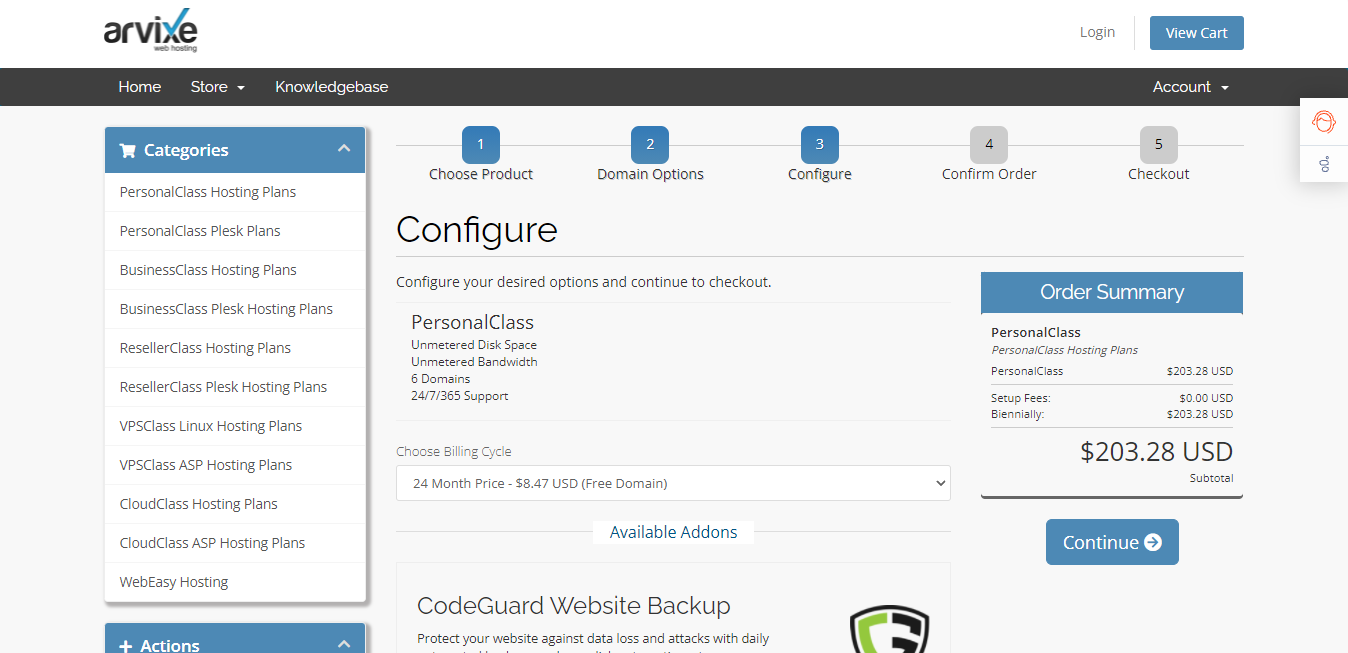Viewport: 1348px width, 653px height.
Task: Click the 6 Domains text
Action: point(441,379)
